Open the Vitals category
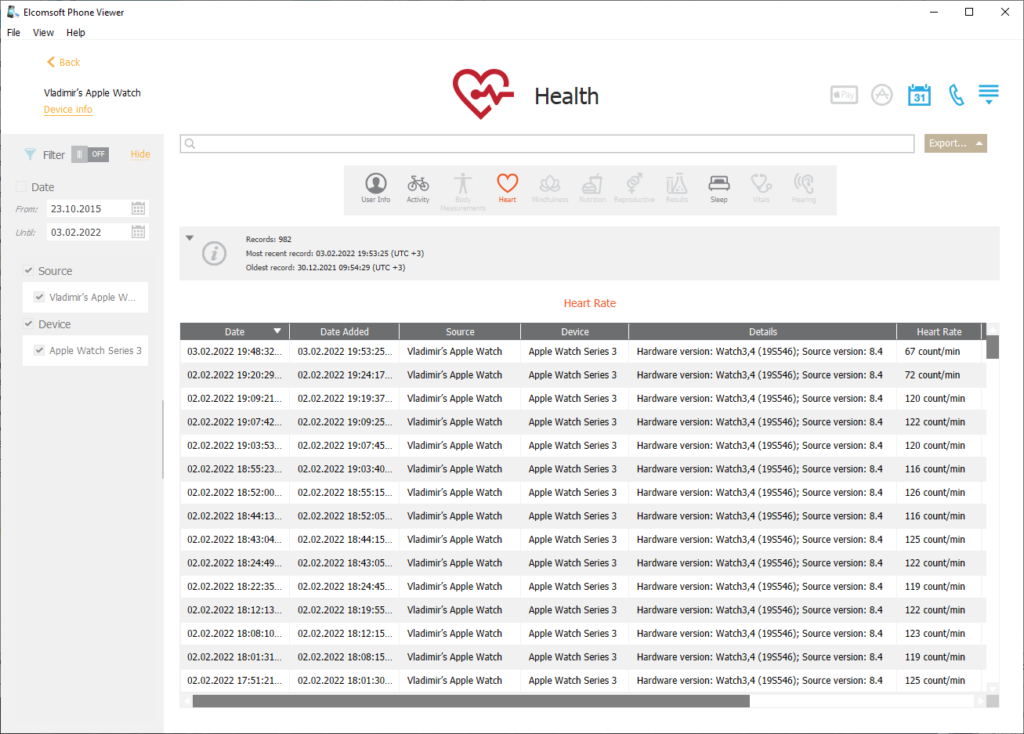 coord(761,188)
